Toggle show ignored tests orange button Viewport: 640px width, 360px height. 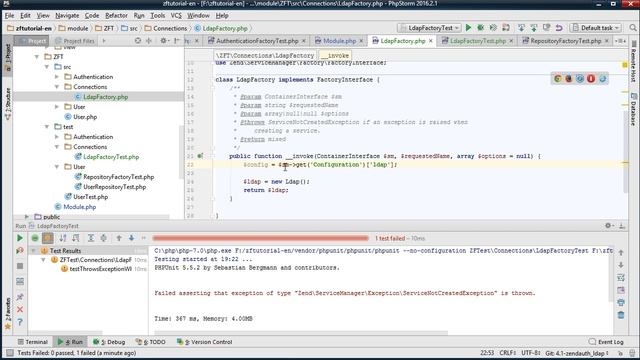click(47, 238)
